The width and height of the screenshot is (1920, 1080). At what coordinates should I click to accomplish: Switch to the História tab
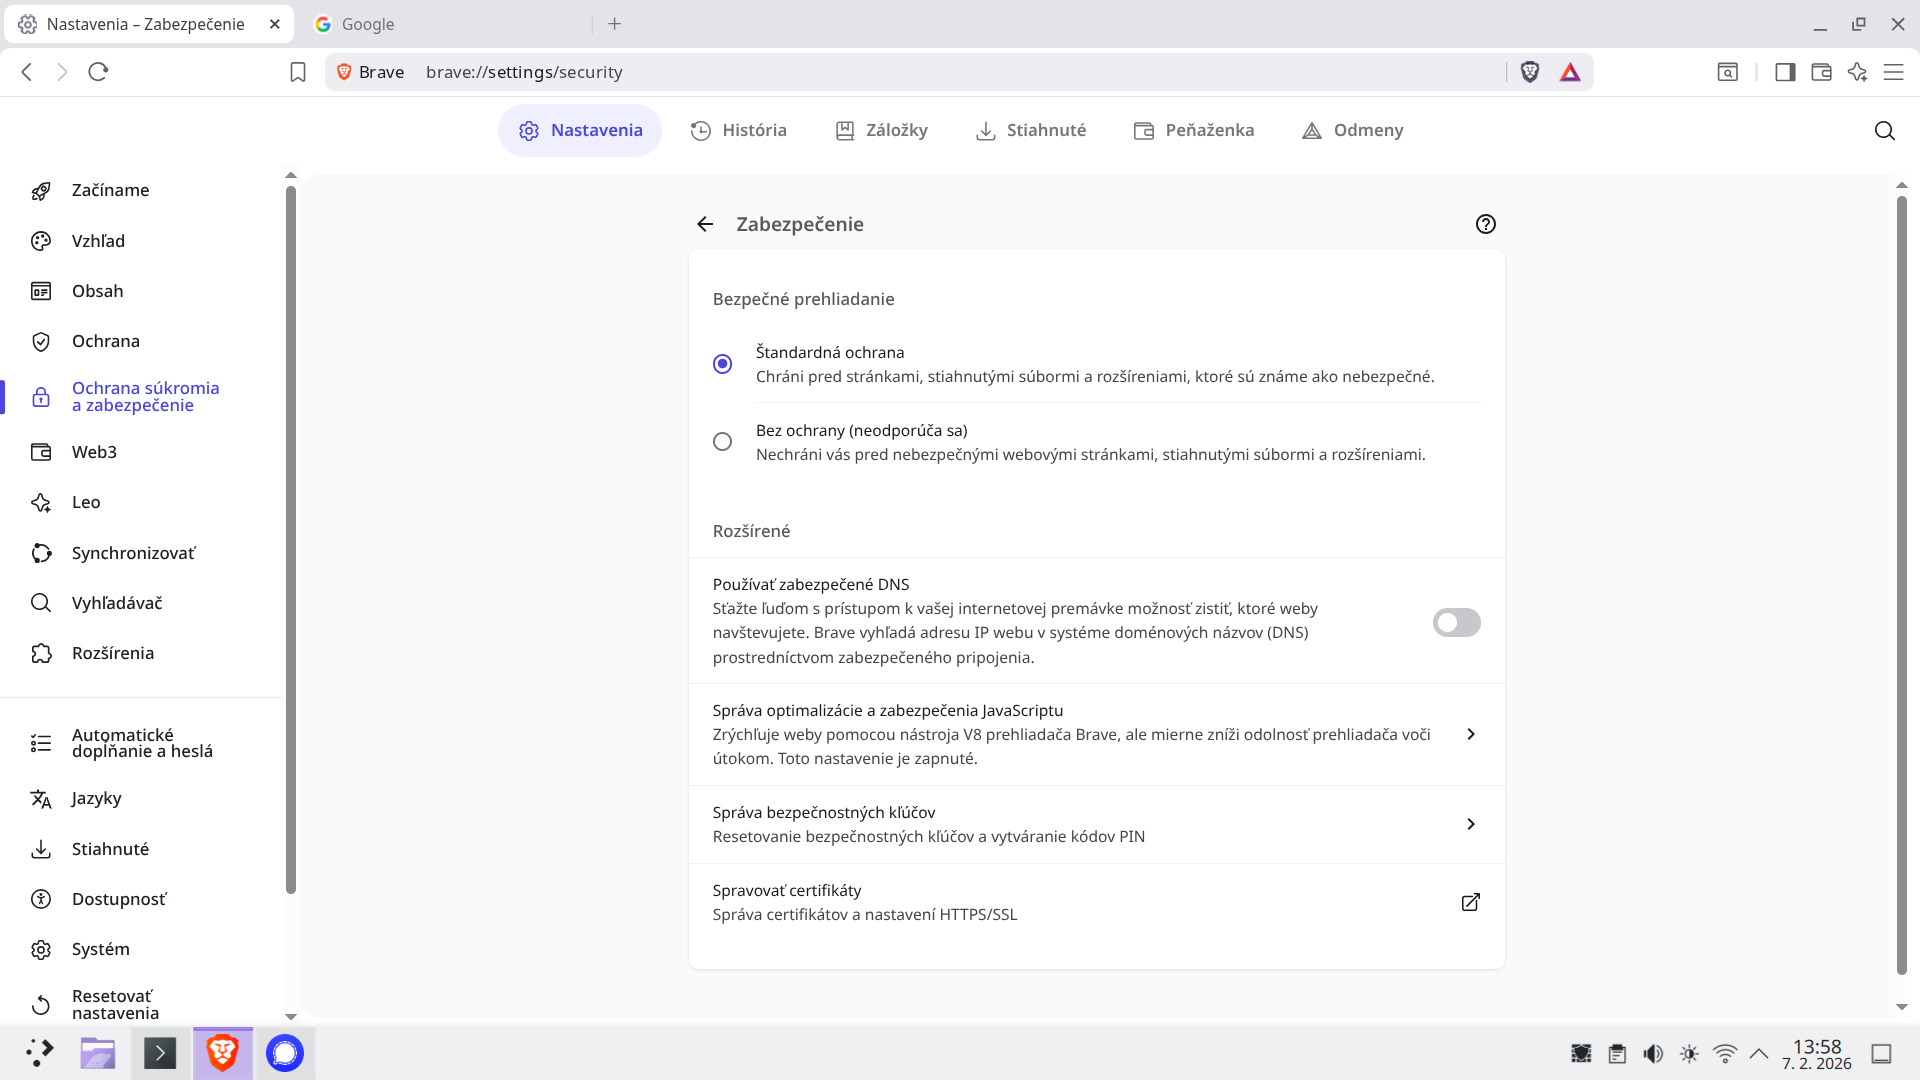[x=739, y=131]
